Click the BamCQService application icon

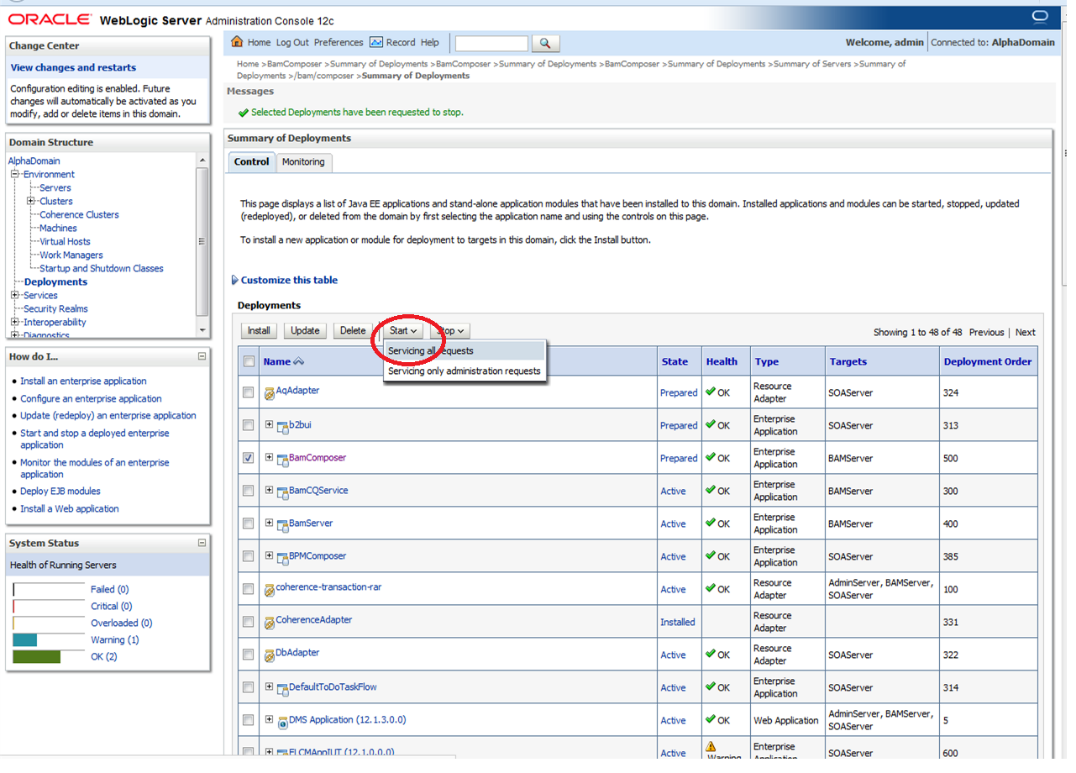282,493
